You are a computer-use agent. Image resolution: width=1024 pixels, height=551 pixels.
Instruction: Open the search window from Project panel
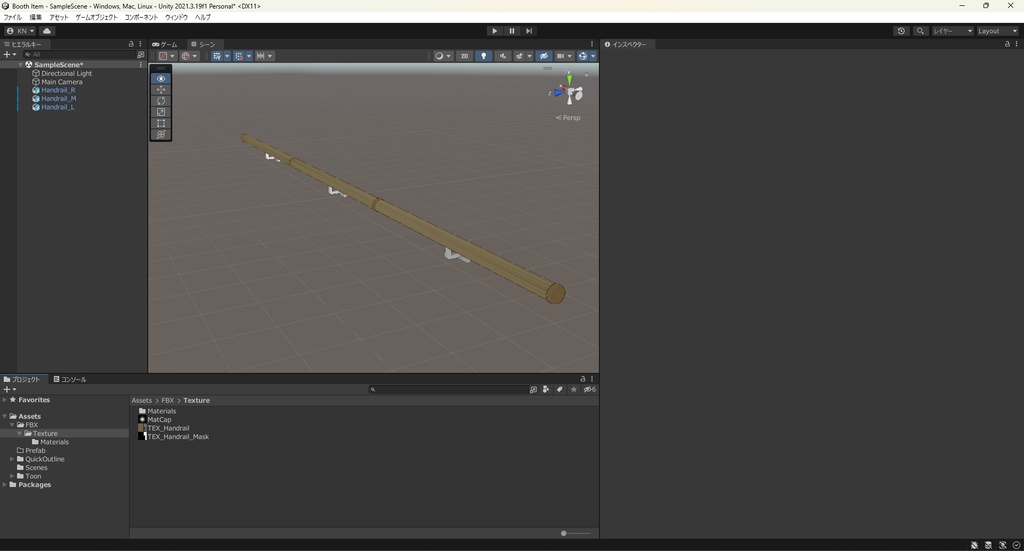[533, 389]
